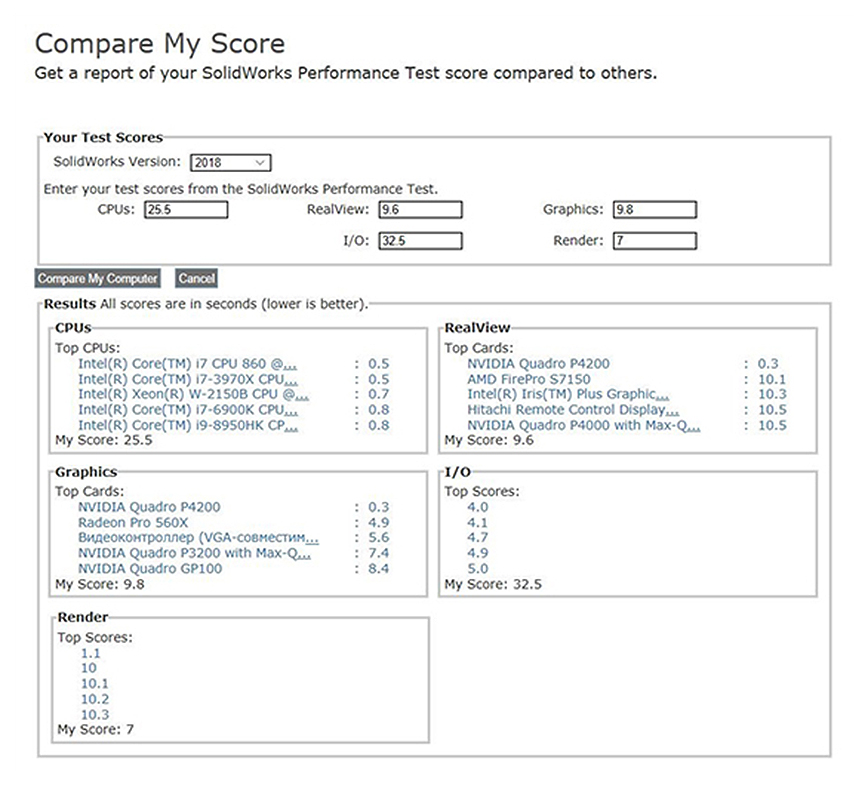
Task: Click the 10 Render top score
Action: tap(89, 668)
